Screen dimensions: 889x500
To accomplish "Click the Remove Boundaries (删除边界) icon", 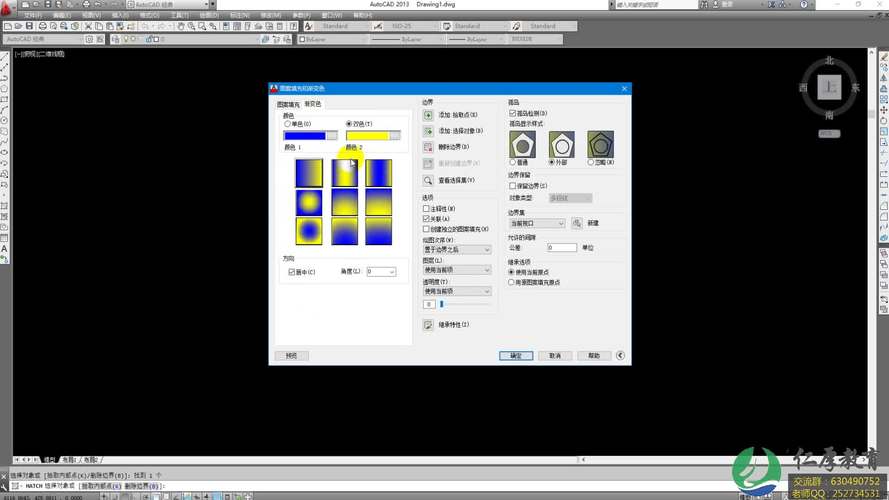I will [x=428, y=147].
